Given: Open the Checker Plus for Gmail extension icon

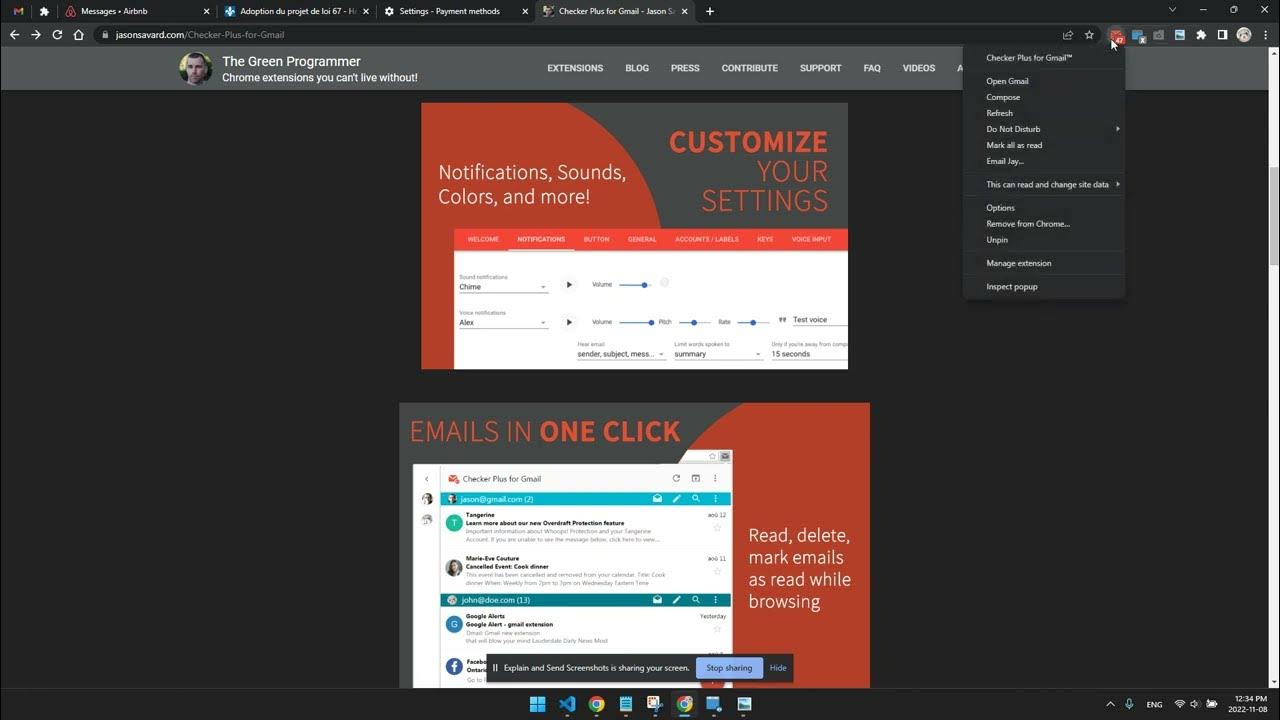Looking at the screenshot, I should click(x=1117, y=35).
